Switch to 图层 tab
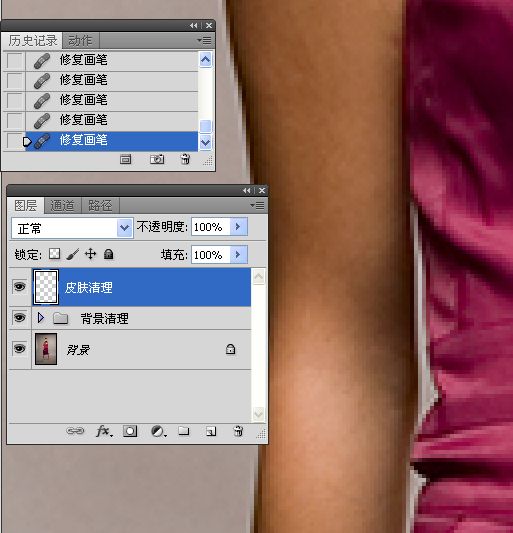513x533 pixels. point(26,205)
